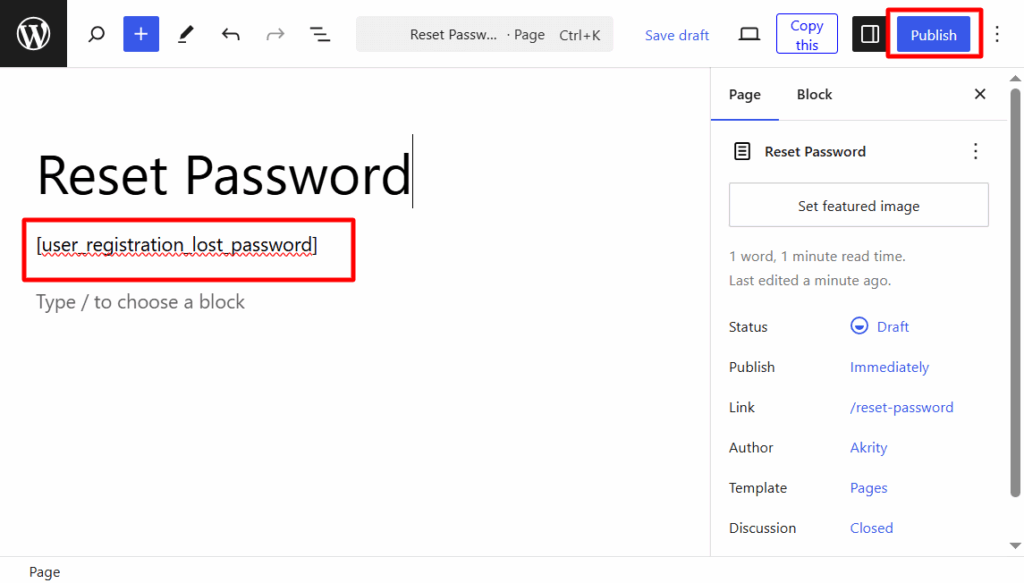
Task: Click the Discussion label
Action: pyautogui.click(x=762, y=528)
